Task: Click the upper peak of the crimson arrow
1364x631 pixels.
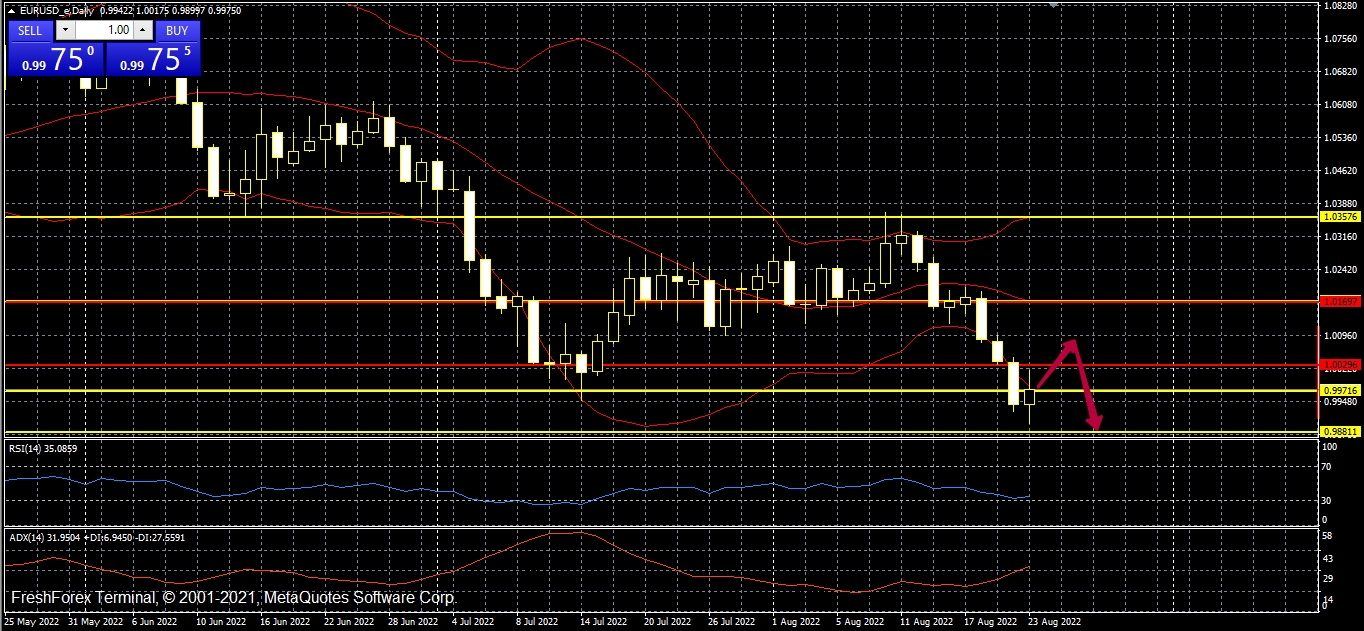Action: point(1072,343)
